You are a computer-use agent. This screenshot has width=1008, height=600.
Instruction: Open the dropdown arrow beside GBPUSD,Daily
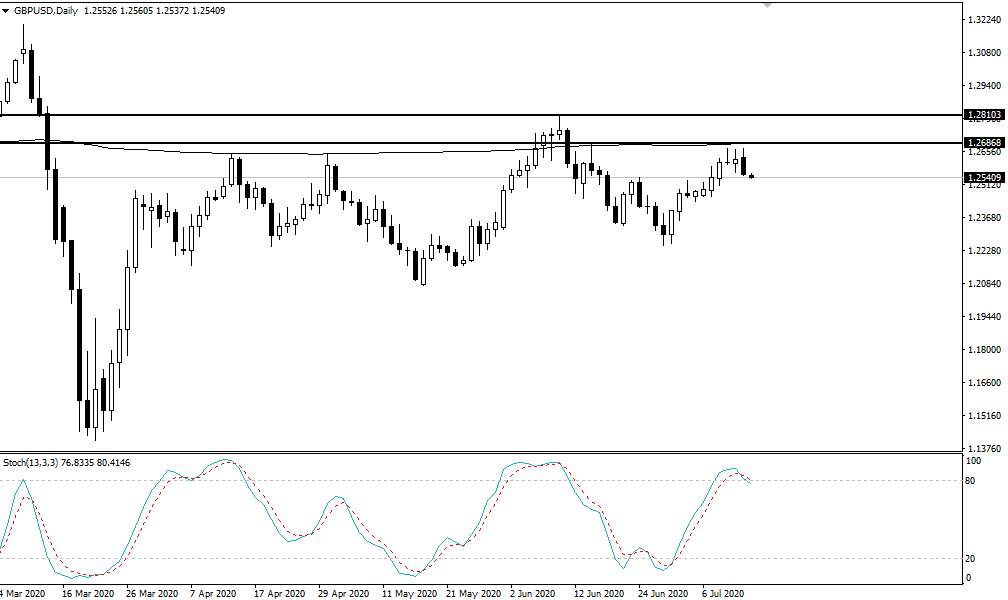[x=6, y=11]
